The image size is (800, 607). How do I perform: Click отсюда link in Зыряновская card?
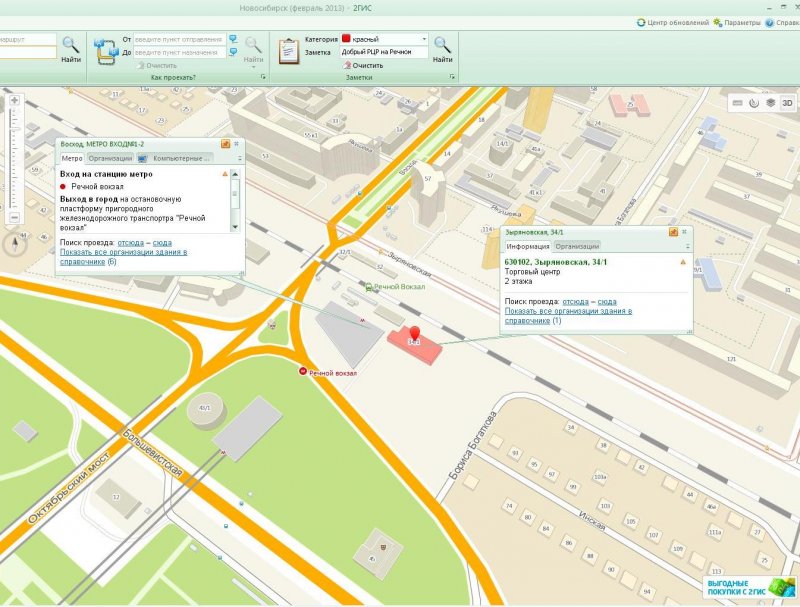(x=576, y=302)
